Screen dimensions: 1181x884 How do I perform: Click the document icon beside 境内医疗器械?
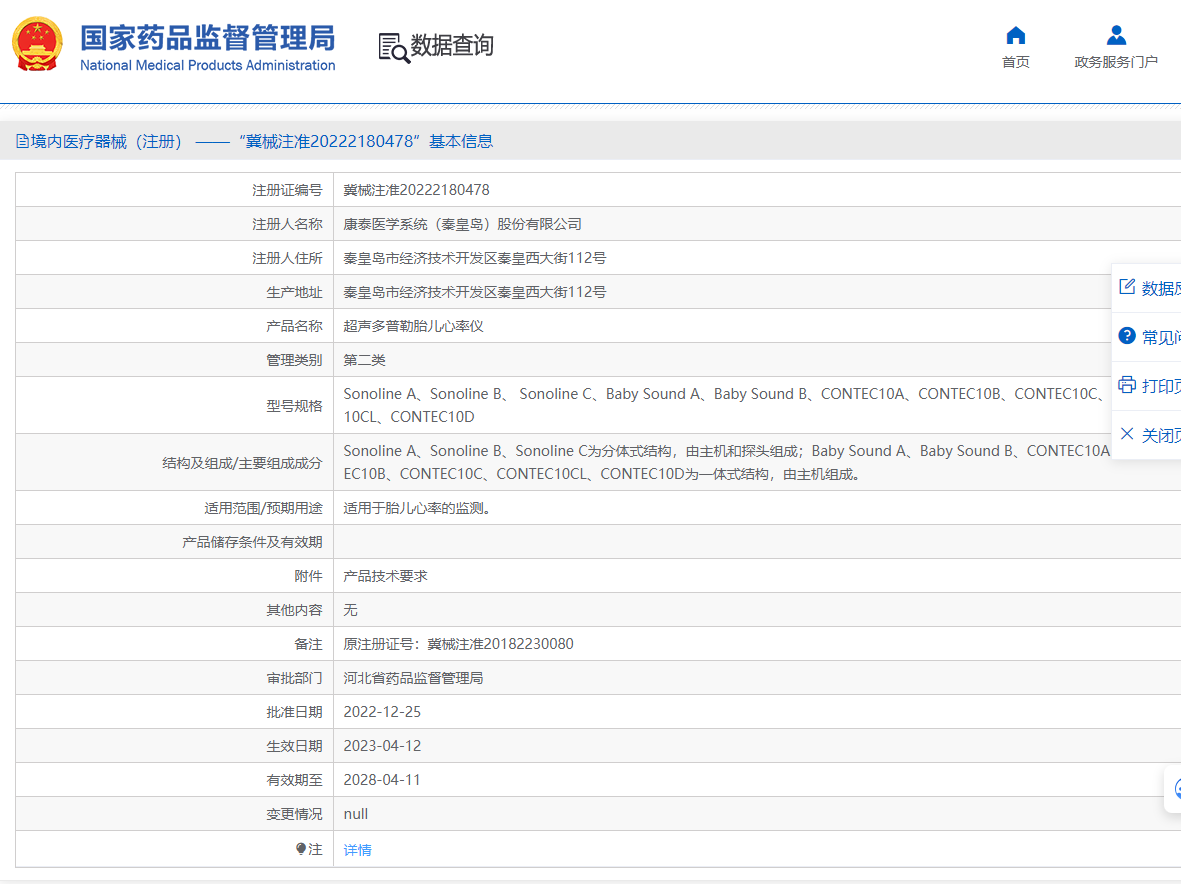(x=23, y=141)
